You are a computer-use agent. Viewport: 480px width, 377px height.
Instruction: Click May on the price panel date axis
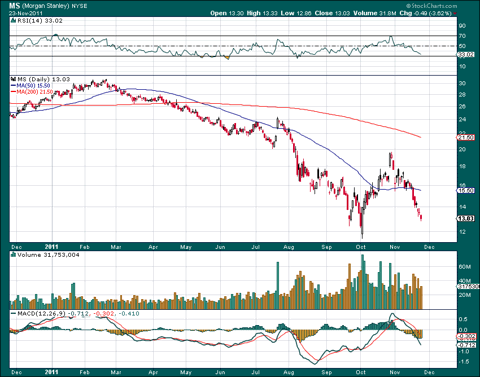[x=186, y=247]
